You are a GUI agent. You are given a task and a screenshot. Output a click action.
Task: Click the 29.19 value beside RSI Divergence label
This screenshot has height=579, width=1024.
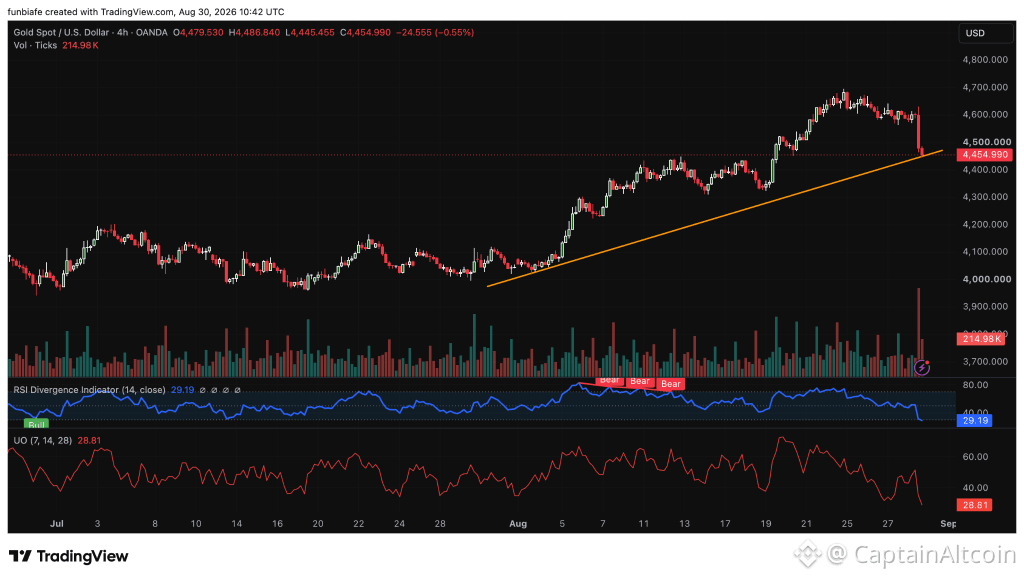(182, 390)
